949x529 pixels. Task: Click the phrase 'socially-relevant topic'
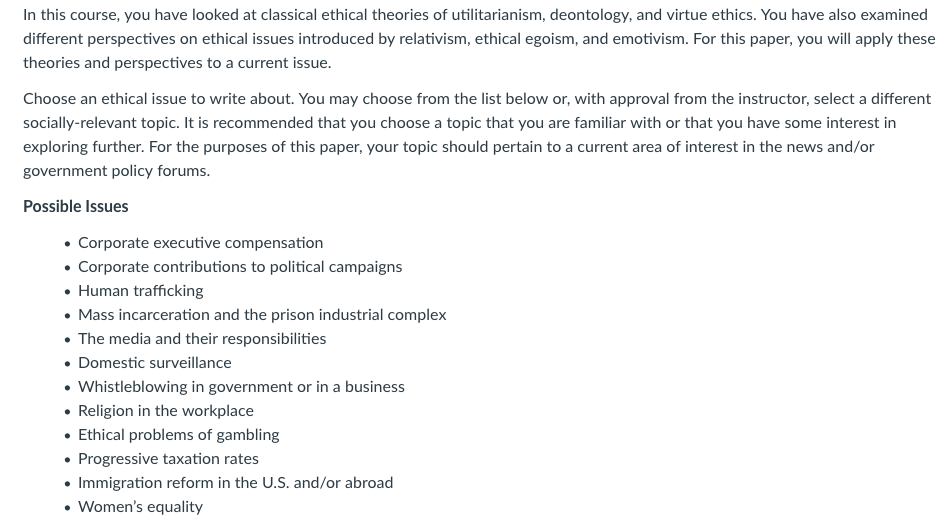coord(100,123)
